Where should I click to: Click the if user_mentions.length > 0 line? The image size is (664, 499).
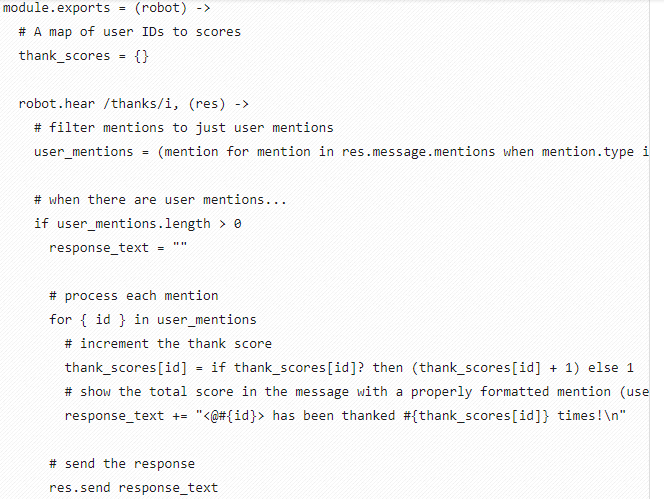click(x=137, y=223)
